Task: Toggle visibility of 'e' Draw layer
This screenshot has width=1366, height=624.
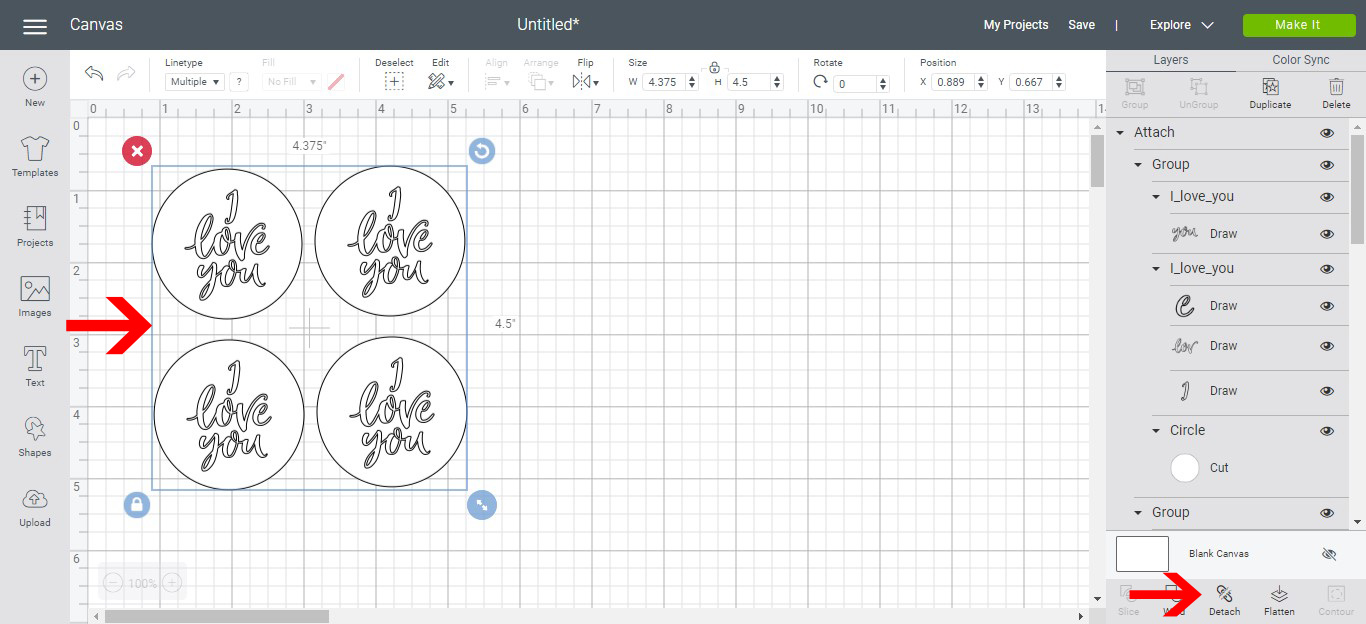Action: click(x=1327, y=306)
